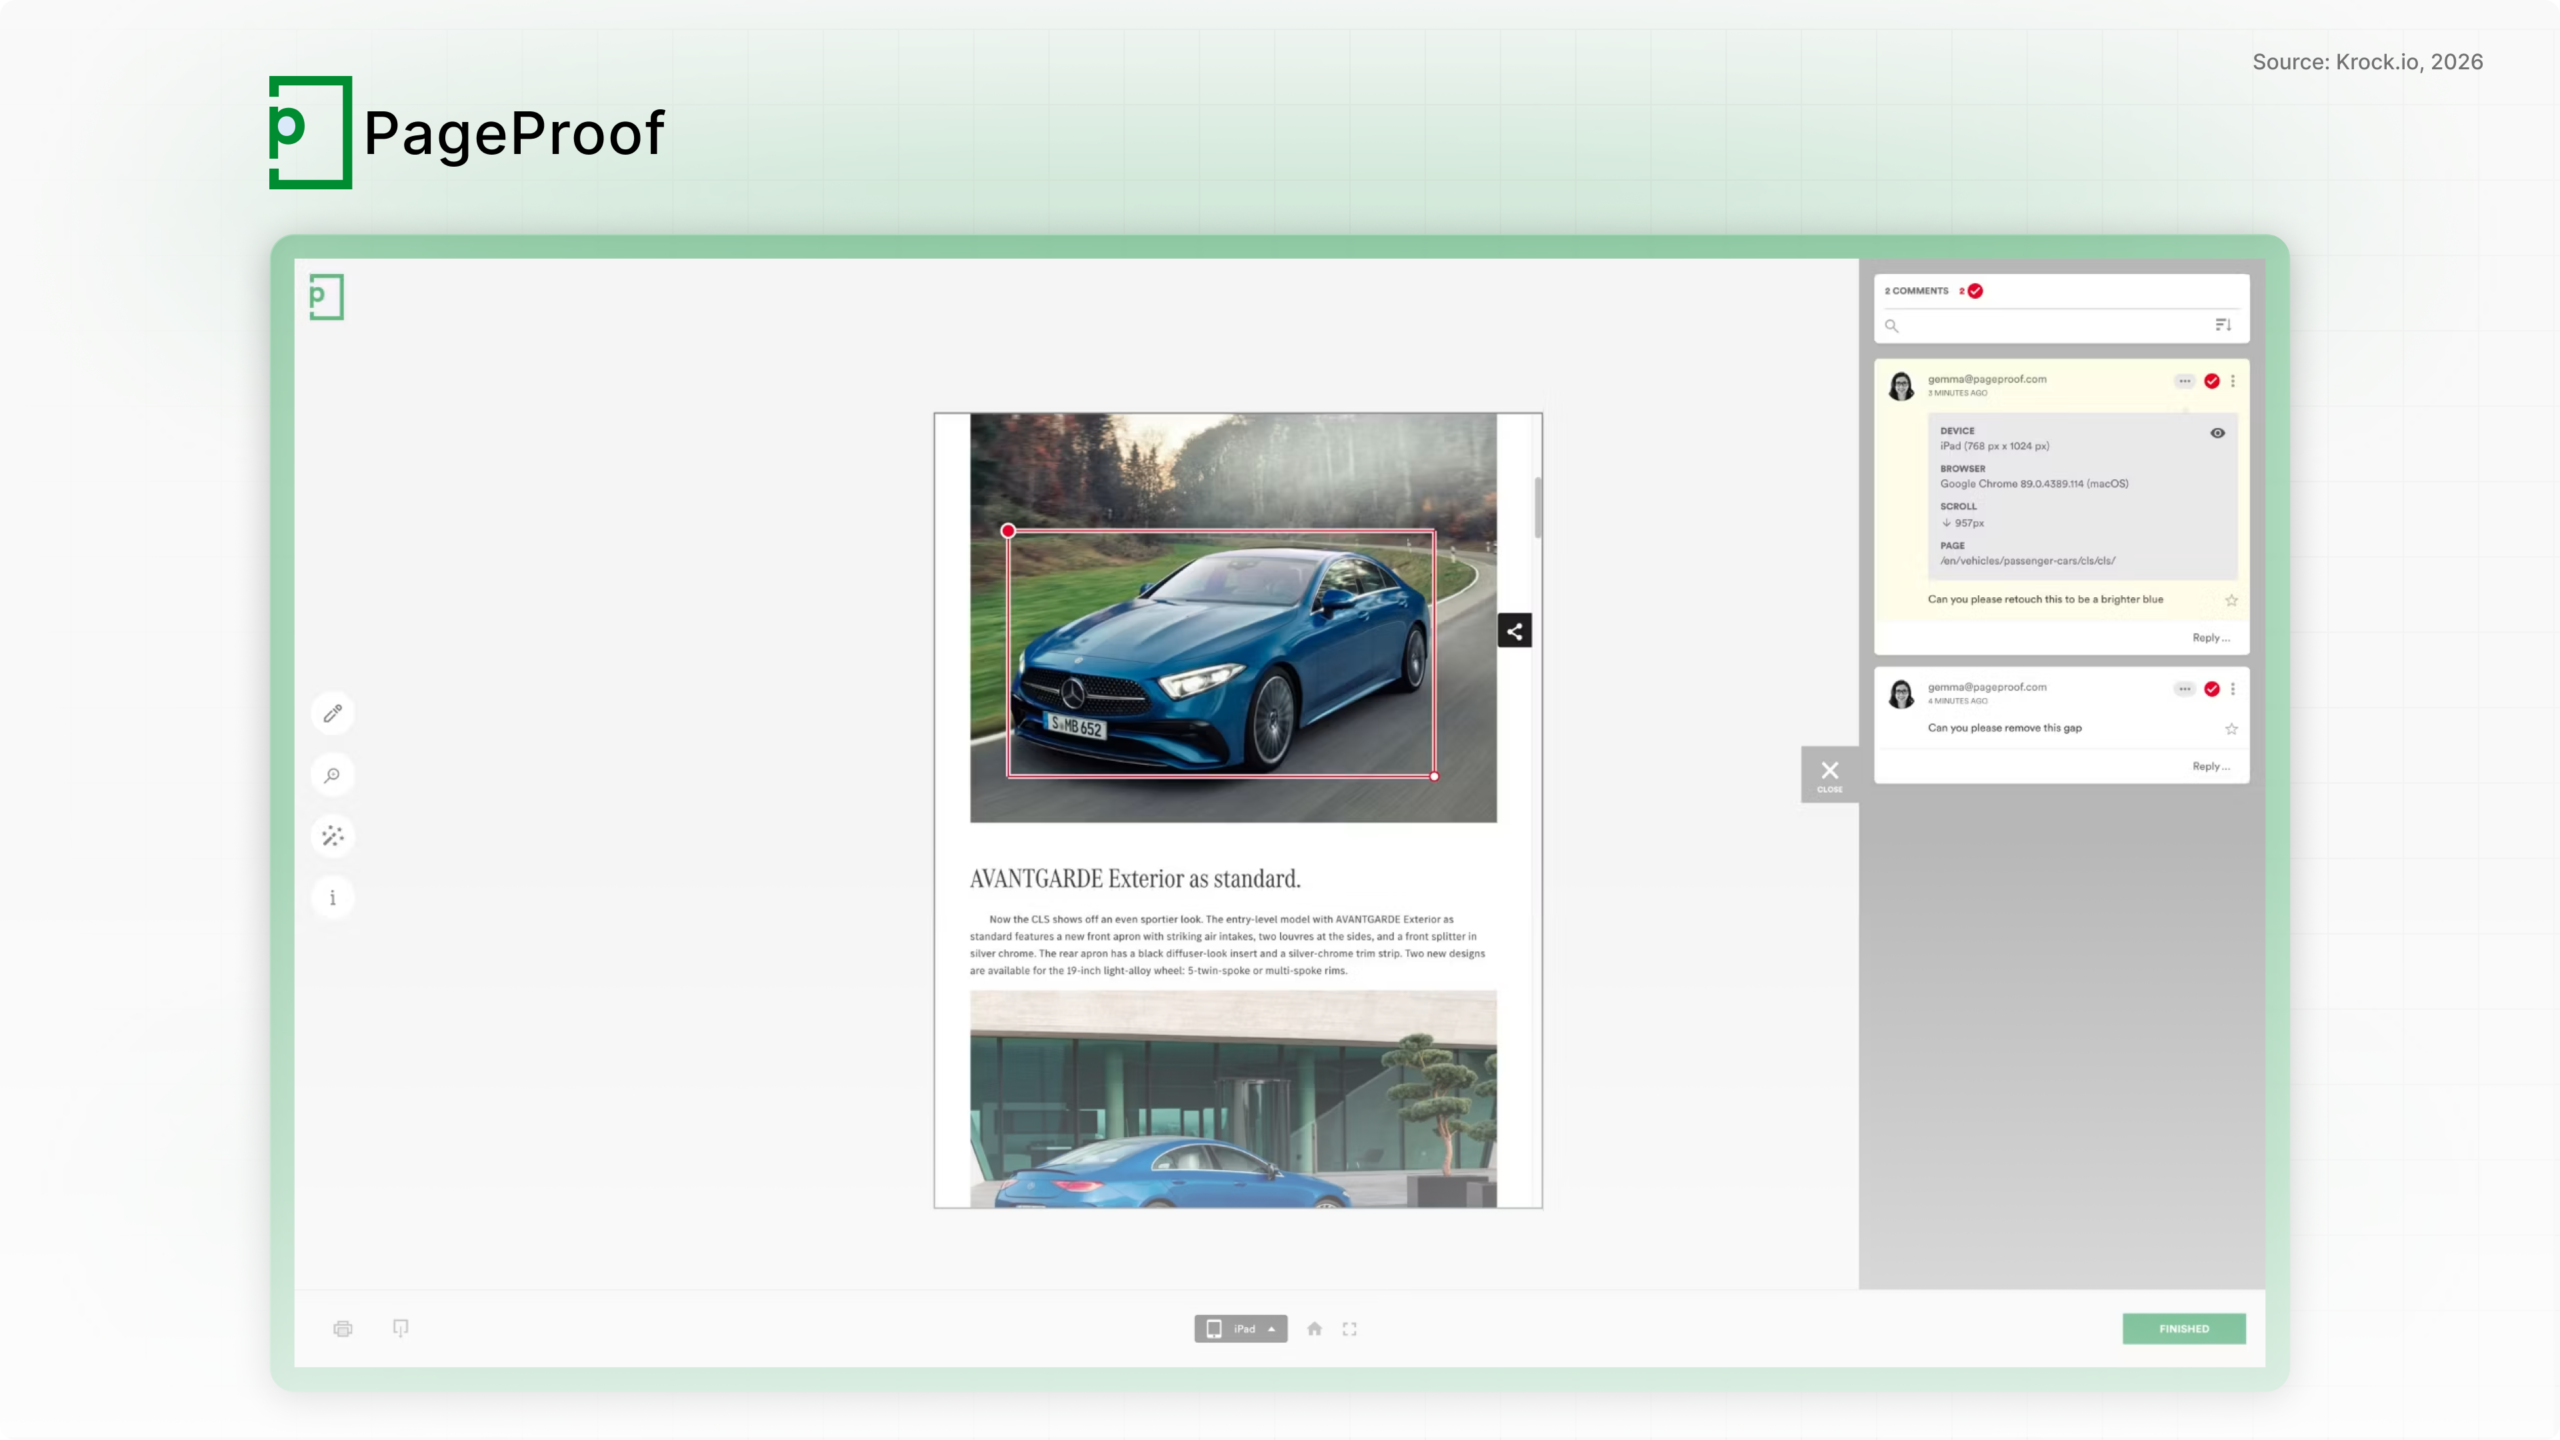Screen dimensions: 2560x1440
Task: Click 'Google Chrome 89.0.4389.114 (macOS)' text
Action: click(2034, 484)
